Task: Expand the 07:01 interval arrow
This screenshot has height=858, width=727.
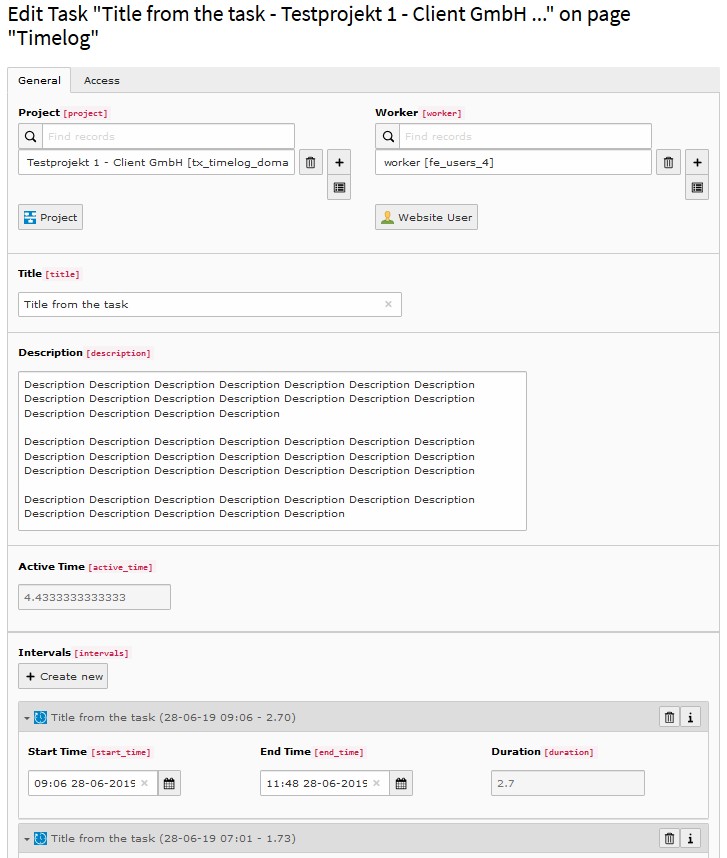Action: click(27, 838)
